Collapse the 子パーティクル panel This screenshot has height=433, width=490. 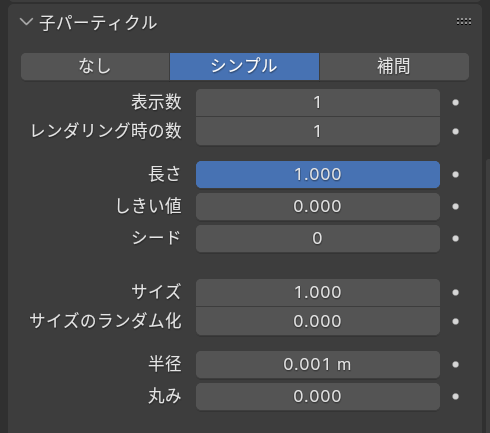(x=26, y=22)
